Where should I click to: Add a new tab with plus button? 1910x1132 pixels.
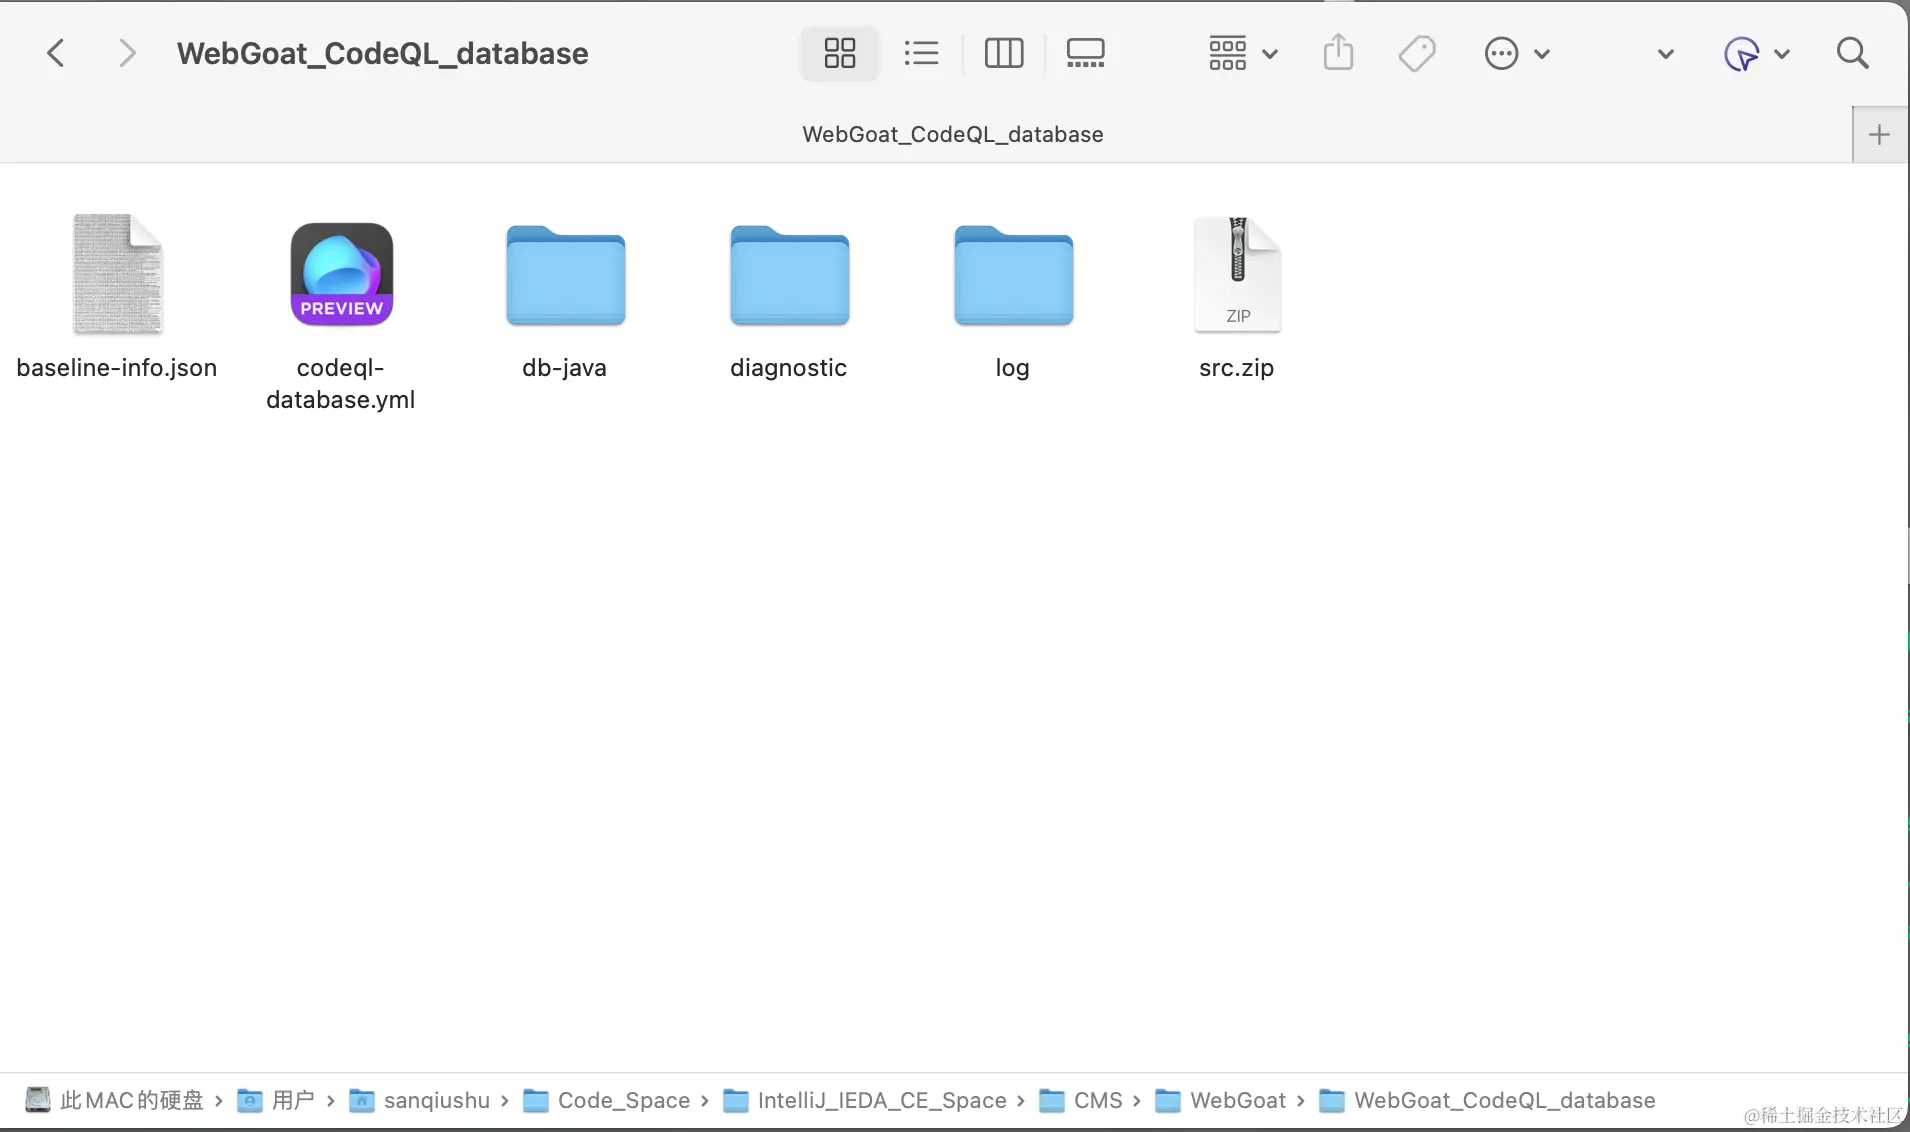(x=1879, y=134)
